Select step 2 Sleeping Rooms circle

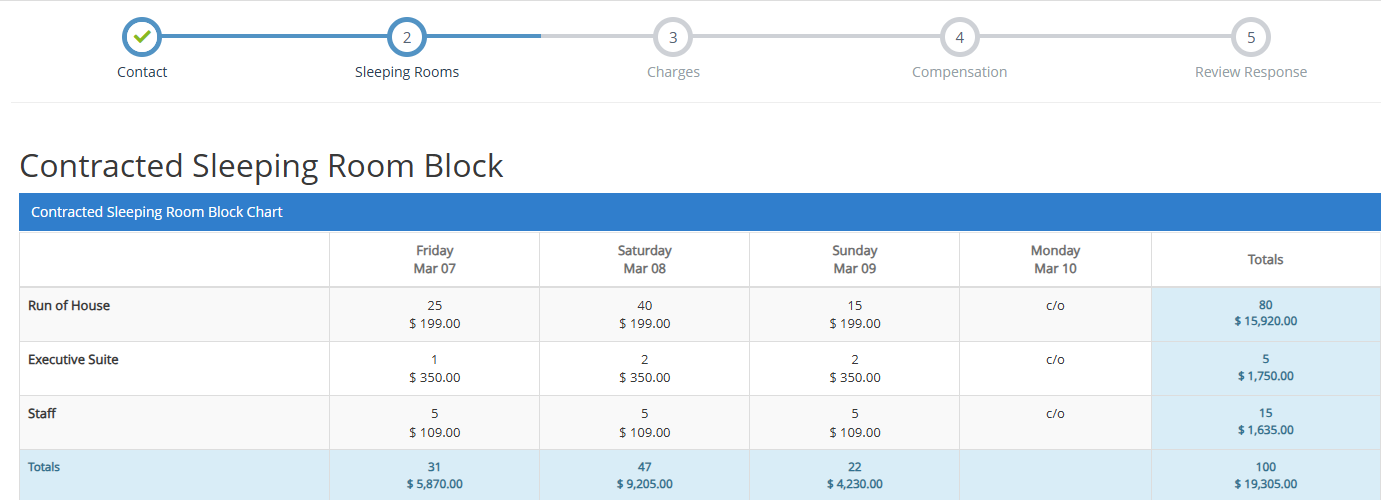tap(407, 37)
